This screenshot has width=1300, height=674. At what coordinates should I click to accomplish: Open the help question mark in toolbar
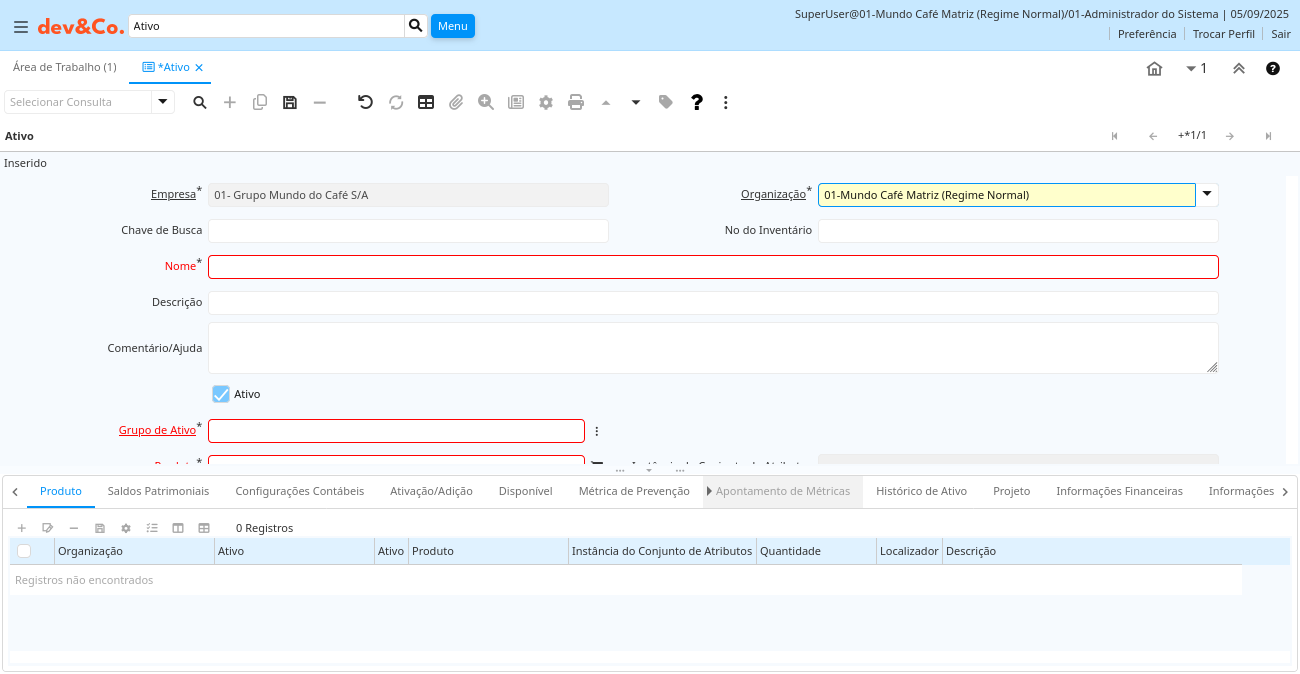(x=697, y=102)
